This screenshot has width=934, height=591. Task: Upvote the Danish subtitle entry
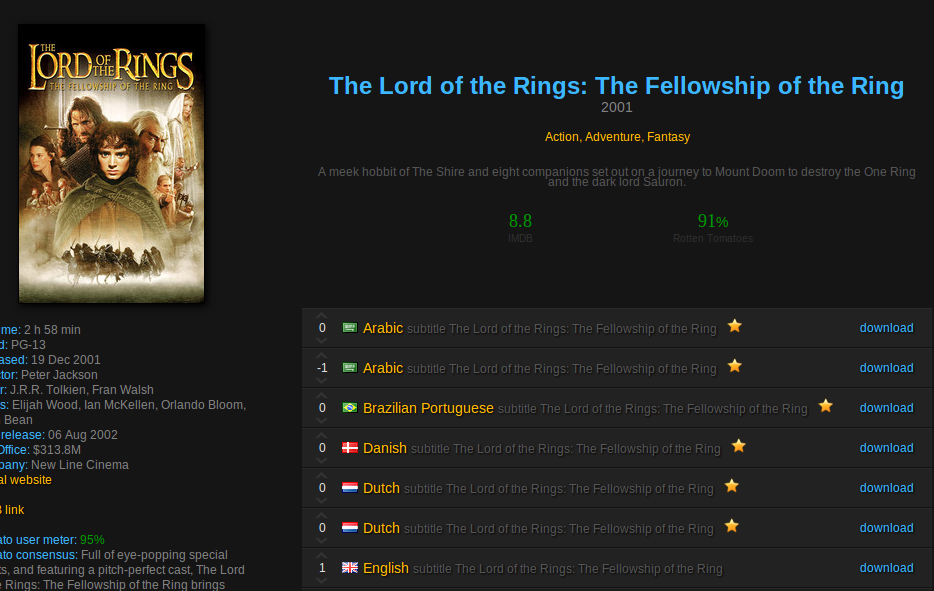click(322, 435)
